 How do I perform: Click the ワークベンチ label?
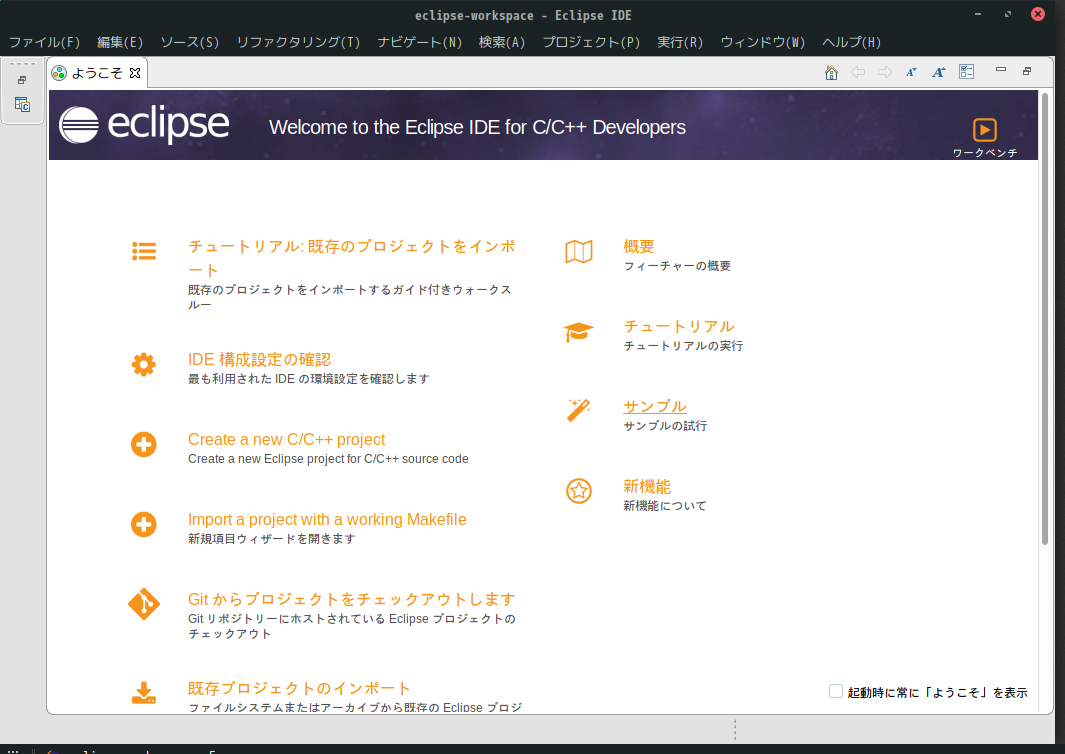point(985,153)
